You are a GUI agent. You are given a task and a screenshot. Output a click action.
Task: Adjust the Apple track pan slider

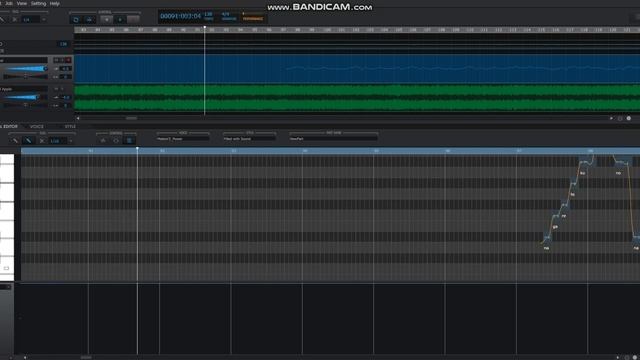click(x=26, y=105)
